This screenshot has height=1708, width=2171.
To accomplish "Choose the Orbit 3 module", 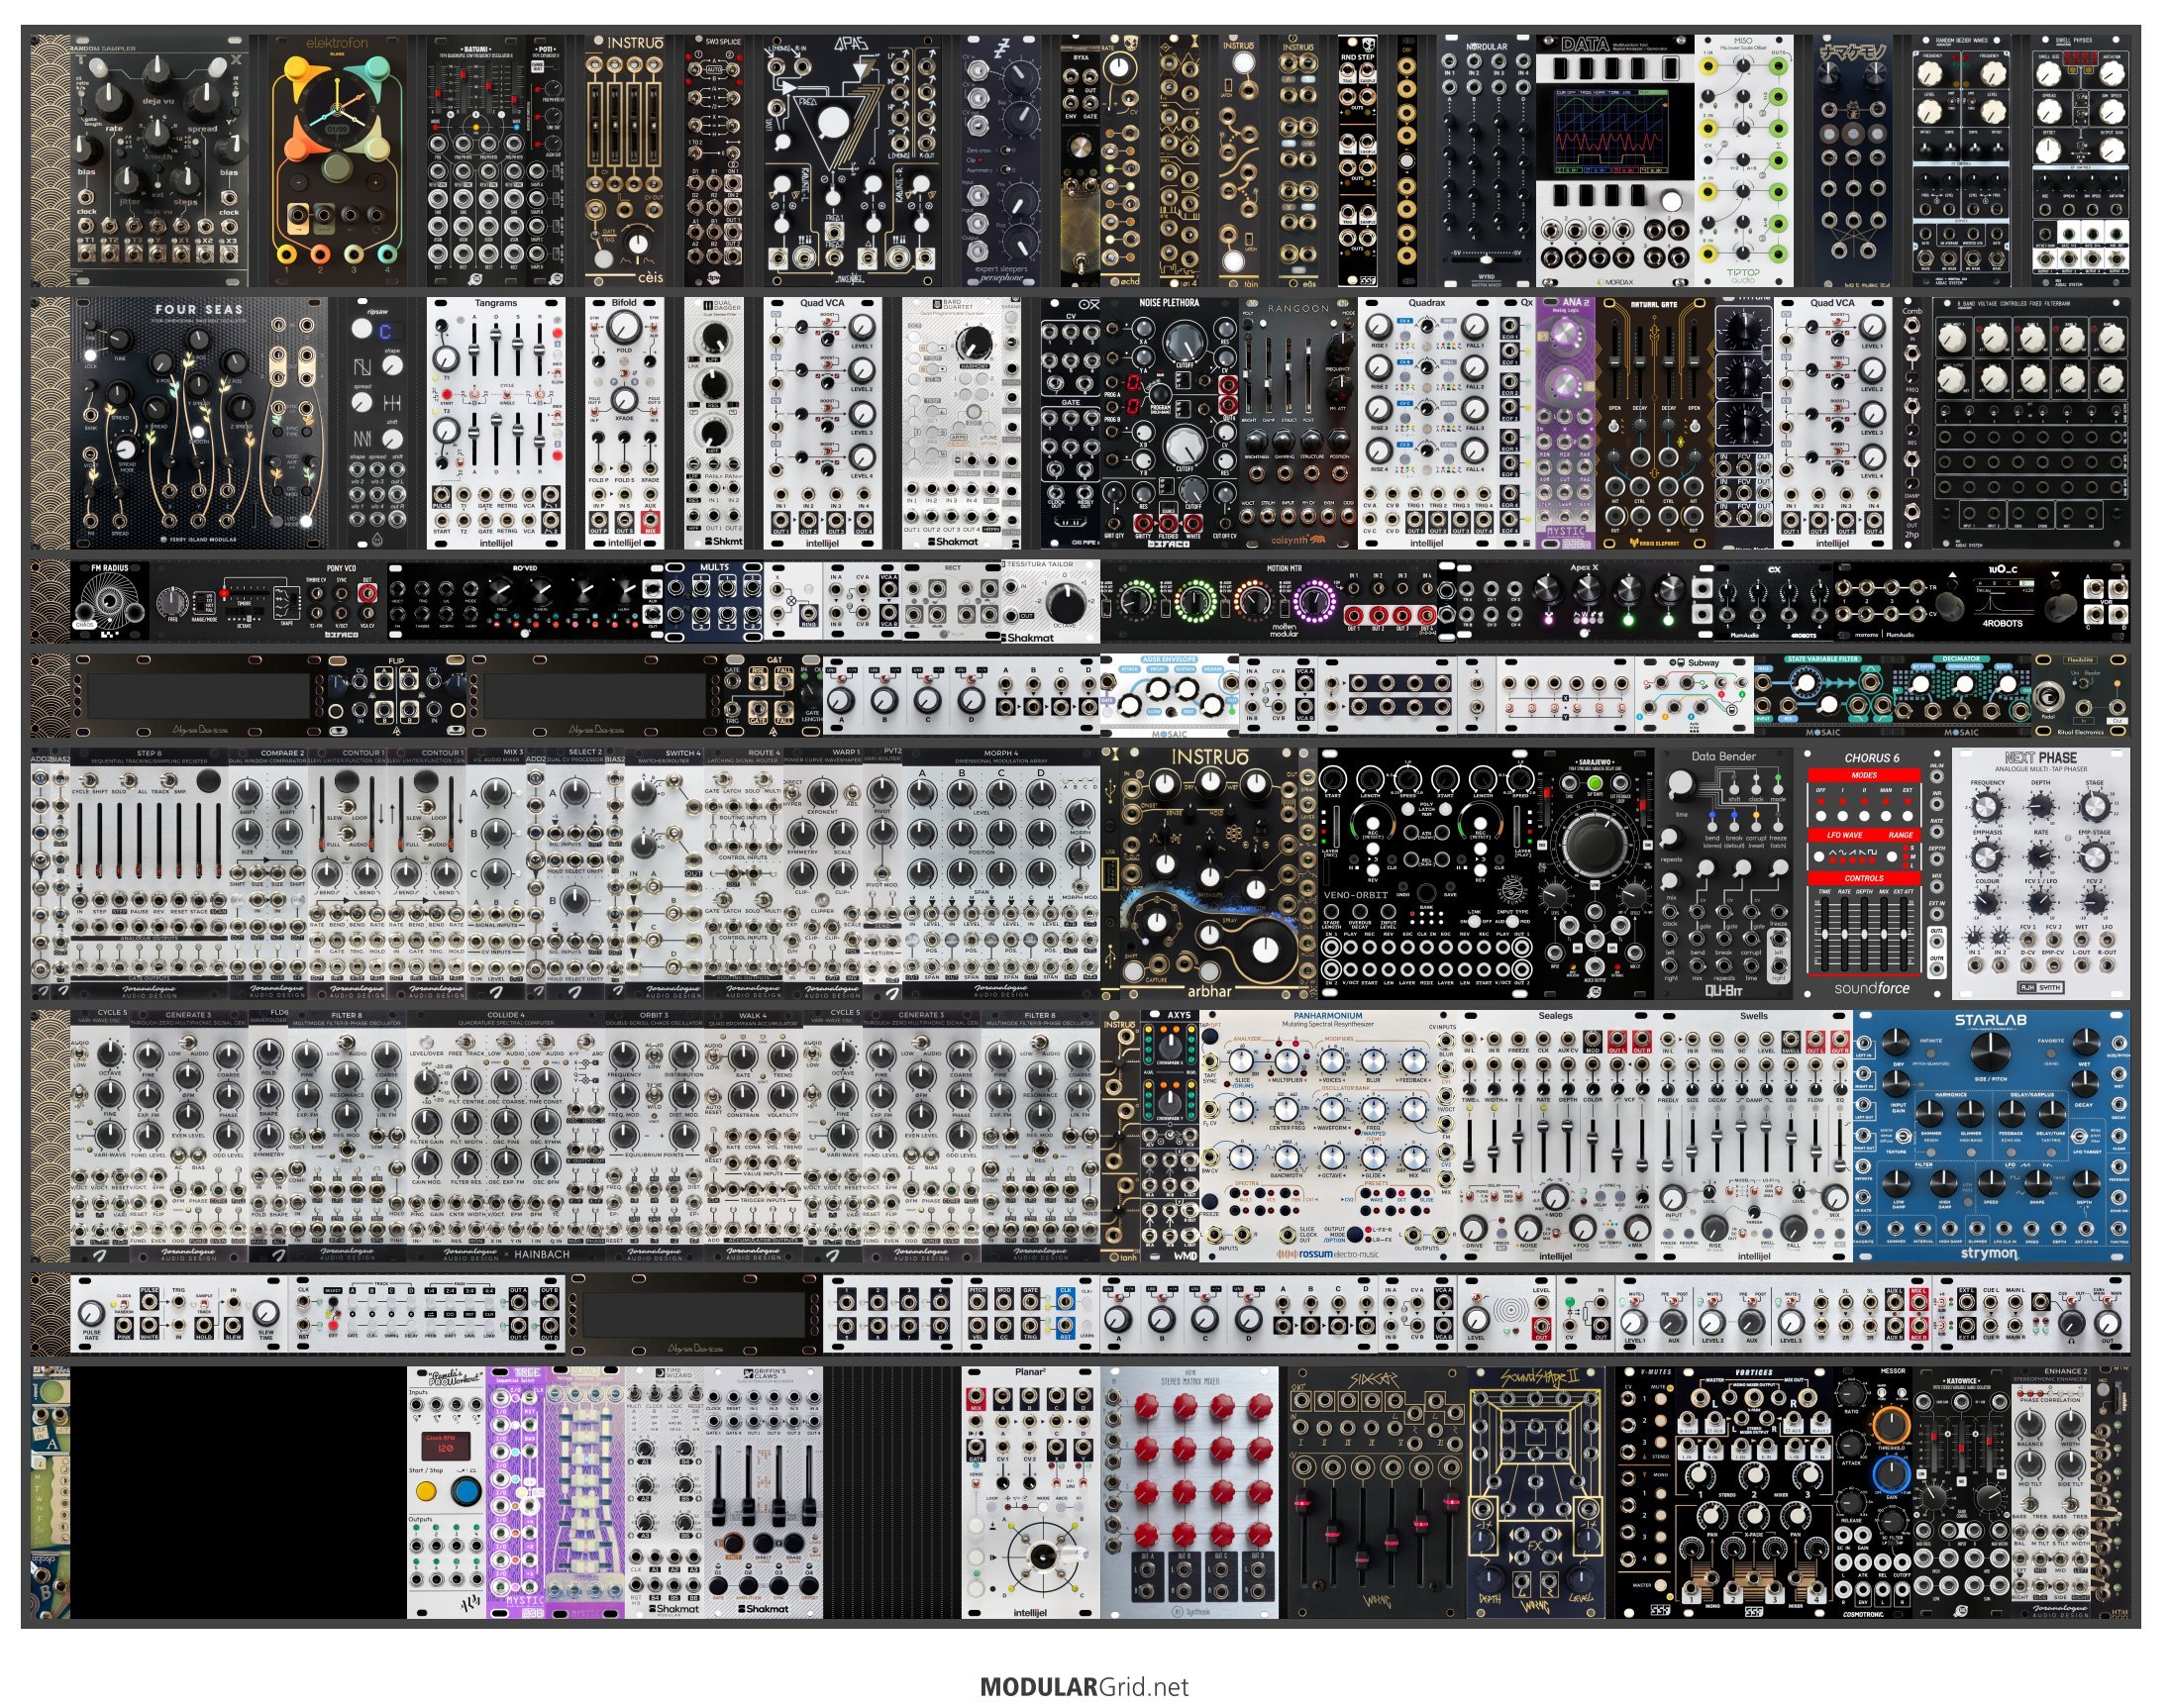I will tap(654, 1136).
